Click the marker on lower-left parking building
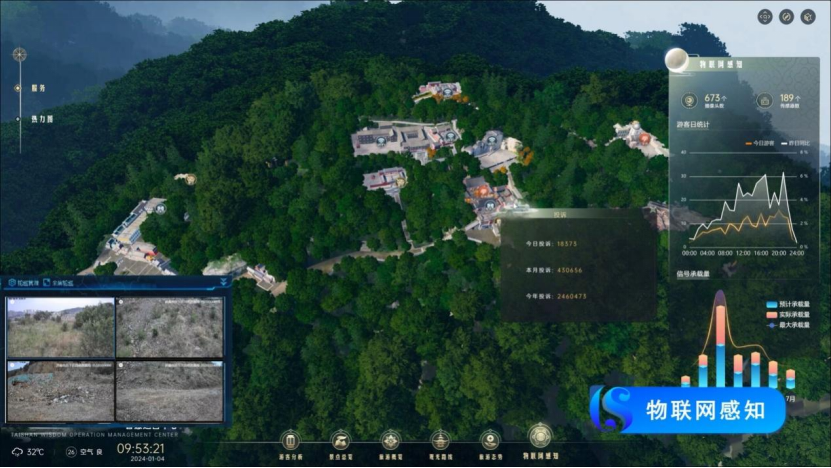The width and height of the screenshot is (831, 468). point(160,208)
